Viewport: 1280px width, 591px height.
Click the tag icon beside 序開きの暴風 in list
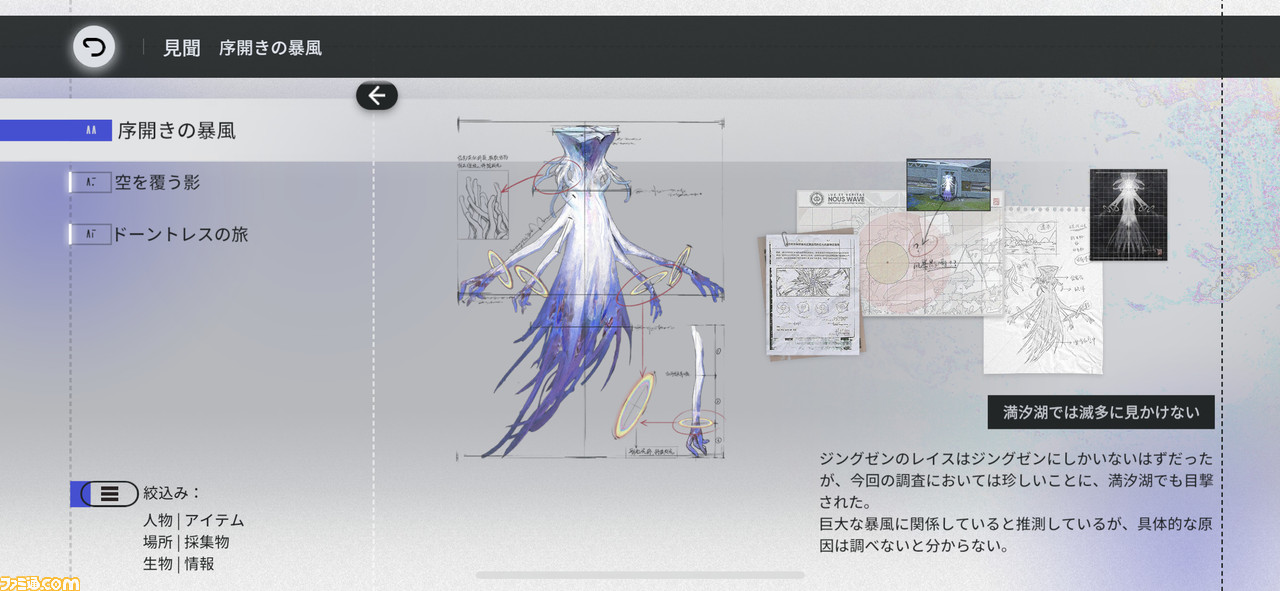click(x=91, y=130)
